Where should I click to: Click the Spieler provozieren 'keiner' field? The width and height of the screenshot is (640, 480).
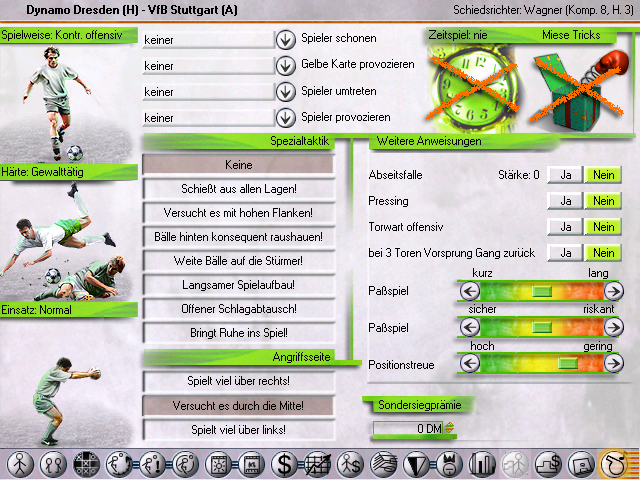209,118
